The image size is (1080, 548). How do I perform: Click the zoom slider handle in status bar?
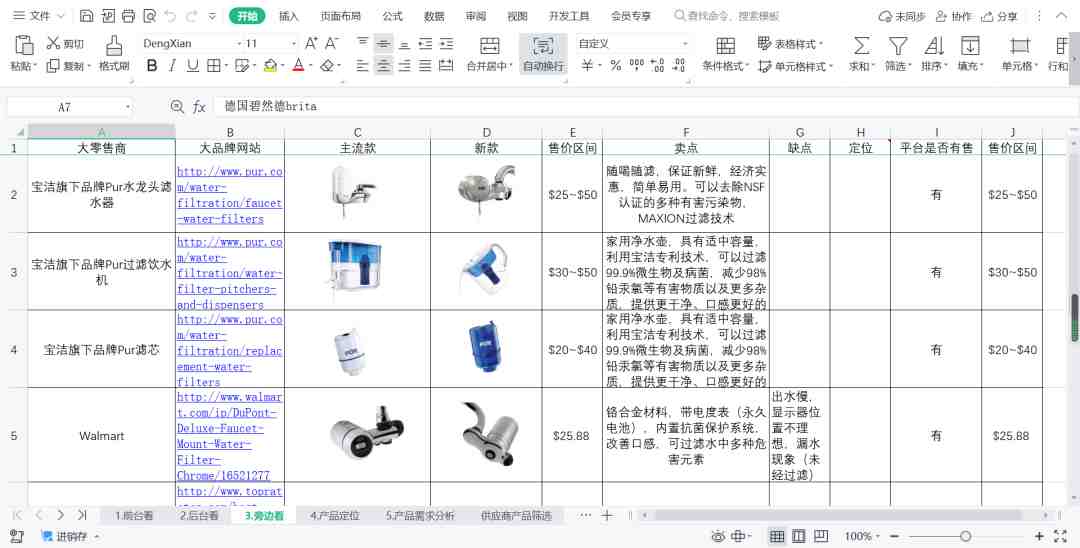point(965,537)
